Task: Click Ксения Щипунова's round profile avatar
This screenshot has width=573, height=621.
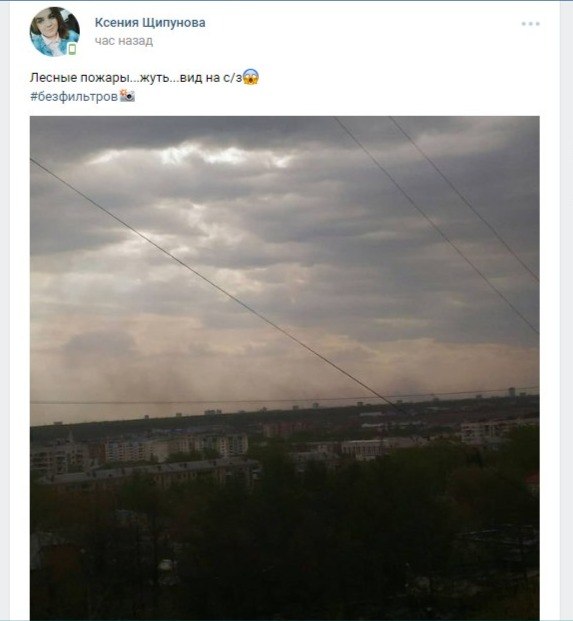Action: 55,31
